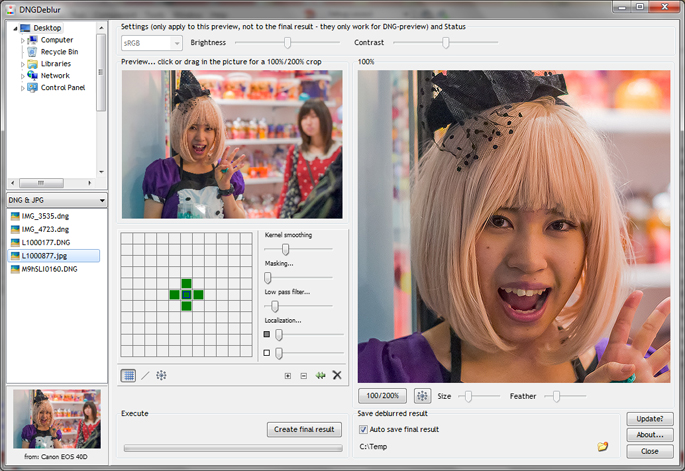
Task: Click the center blue-outlined kernel cell
Action: (187, 295)
